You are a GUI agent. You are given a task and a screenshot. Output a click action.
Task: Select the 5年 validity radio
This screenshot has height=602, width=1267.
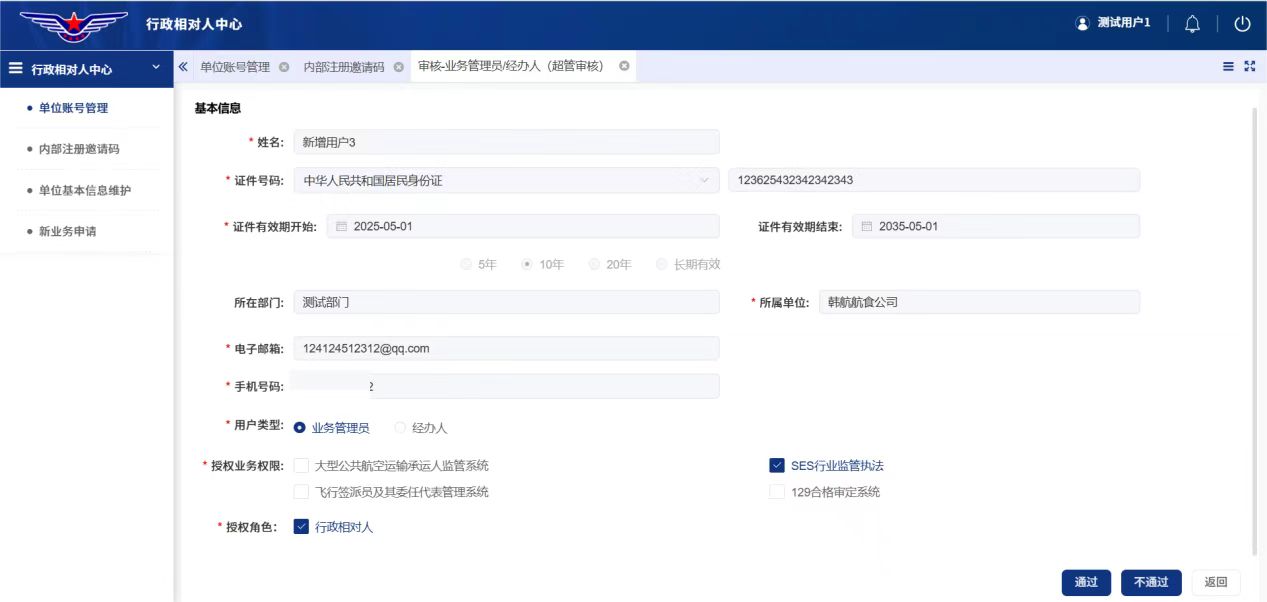pyautogui.click(x=466, y=265)
